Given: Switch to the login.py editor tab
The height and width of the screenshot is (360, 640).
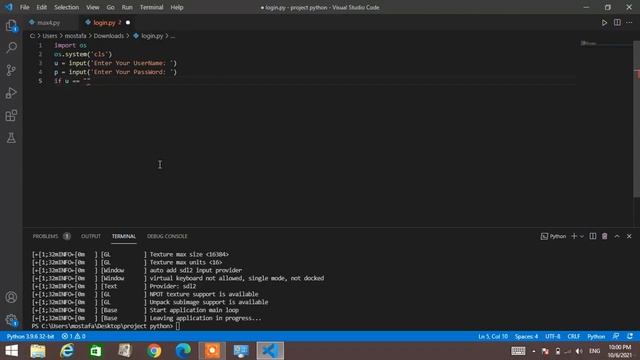Looking at the screenshot, I should tap(104, 23).
